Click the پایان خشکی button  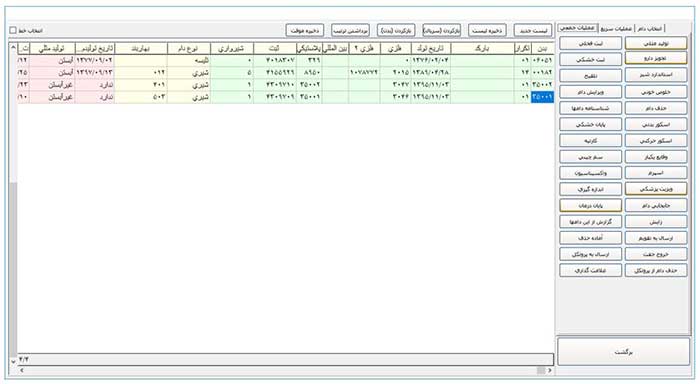[591, 124]
